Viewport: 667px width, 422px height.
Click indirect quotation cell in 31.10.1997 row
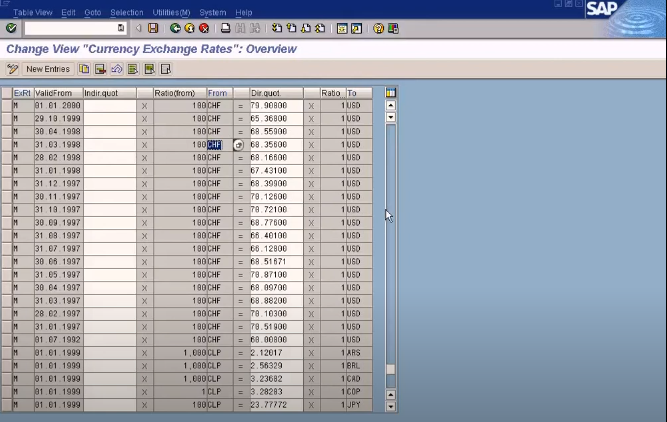(110, 210)
